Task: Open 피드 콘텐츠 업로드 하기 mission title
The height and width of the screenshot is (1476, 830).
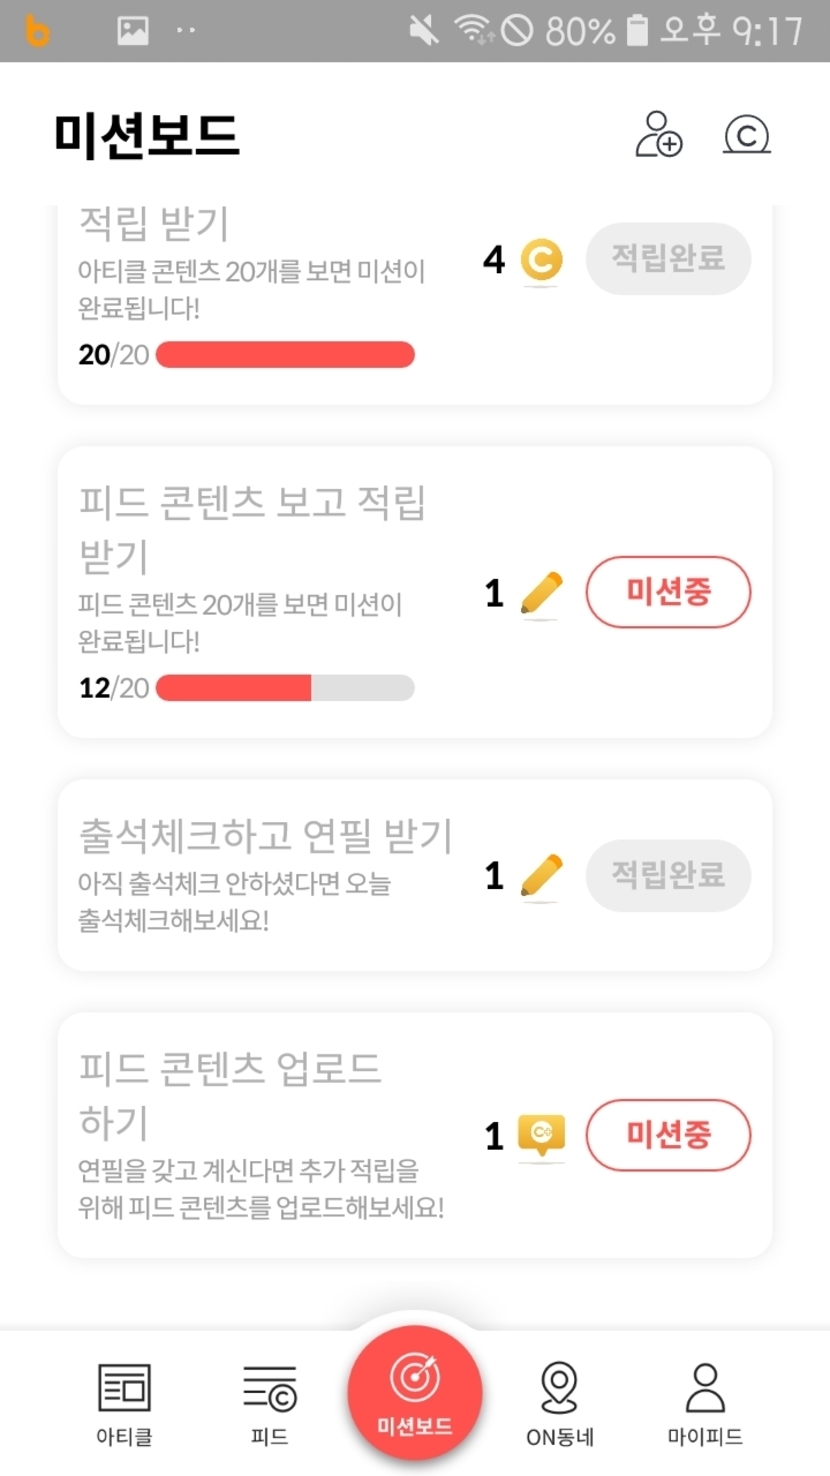Action: tap(230, 1094)
